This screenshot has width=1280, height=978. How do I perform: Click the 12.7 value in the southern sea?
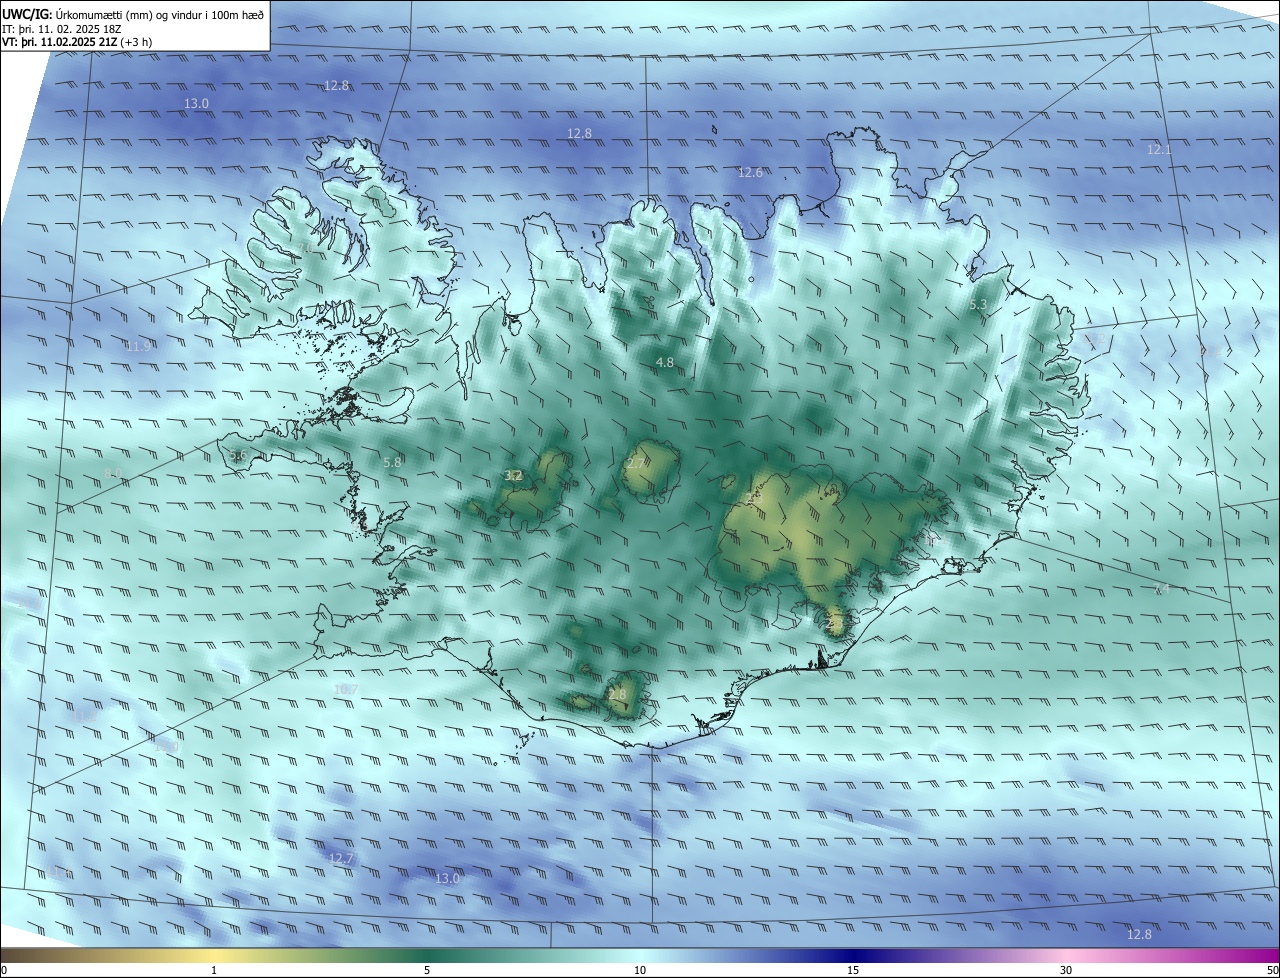pos(341,858)
